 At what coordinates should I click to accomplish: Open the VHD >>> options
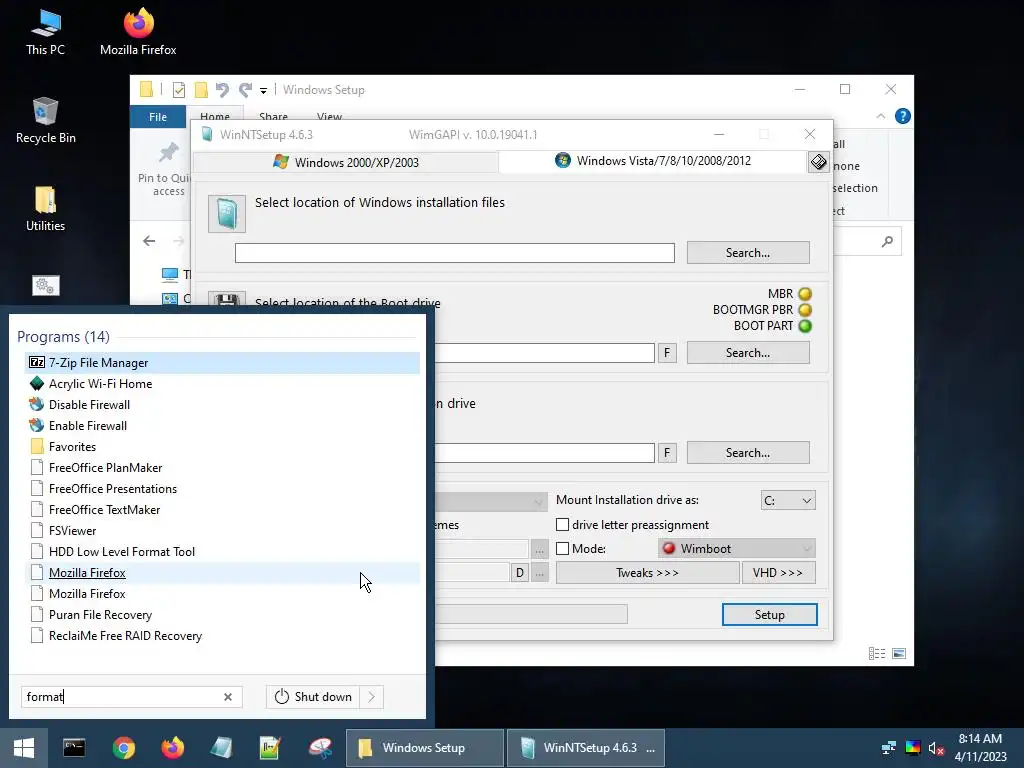point(778,573)
